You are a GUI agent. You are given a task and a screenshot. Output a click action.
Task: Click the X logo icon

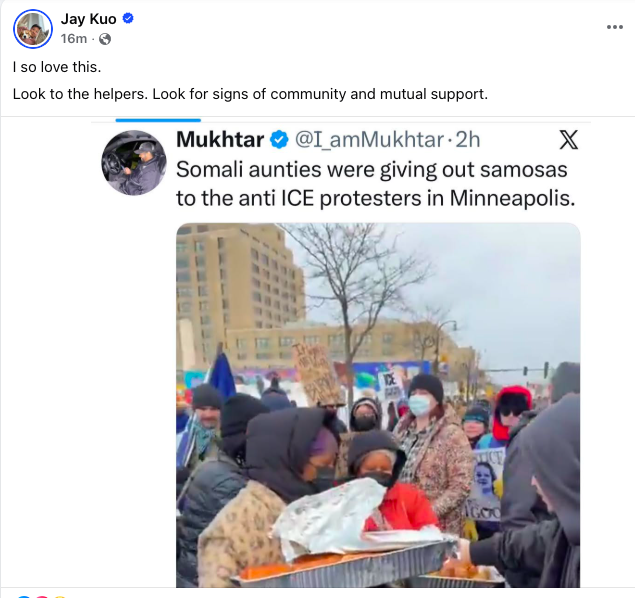tap(568, 140)
